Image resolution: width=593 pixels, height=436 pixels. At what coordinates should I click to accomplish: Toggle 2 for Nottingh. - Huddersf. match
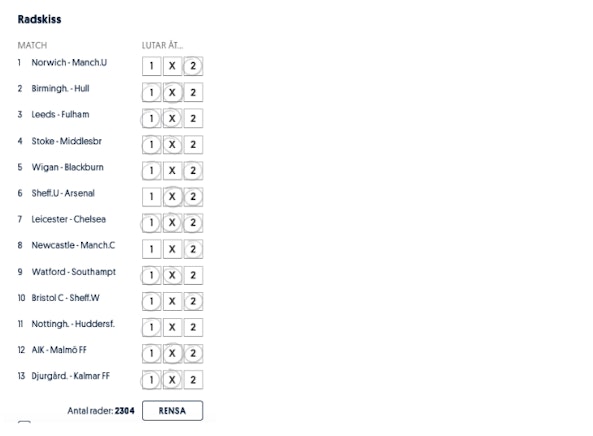pos(193,327)
